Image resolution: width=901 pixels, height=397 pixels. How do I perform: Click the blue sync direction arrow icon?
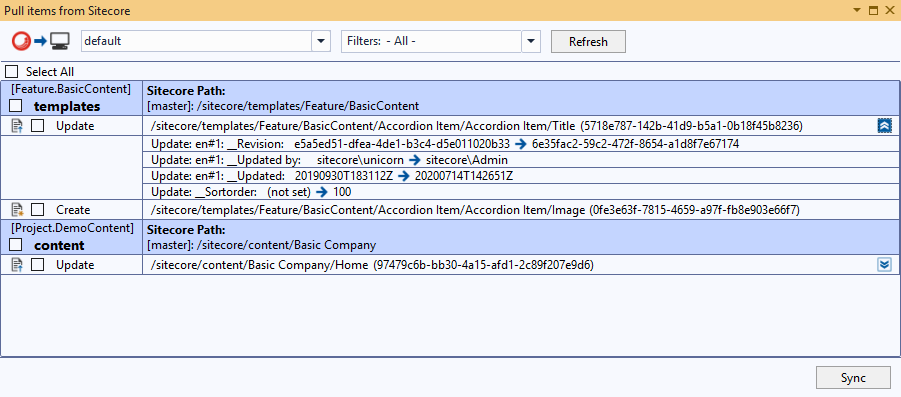coord(40,41)
